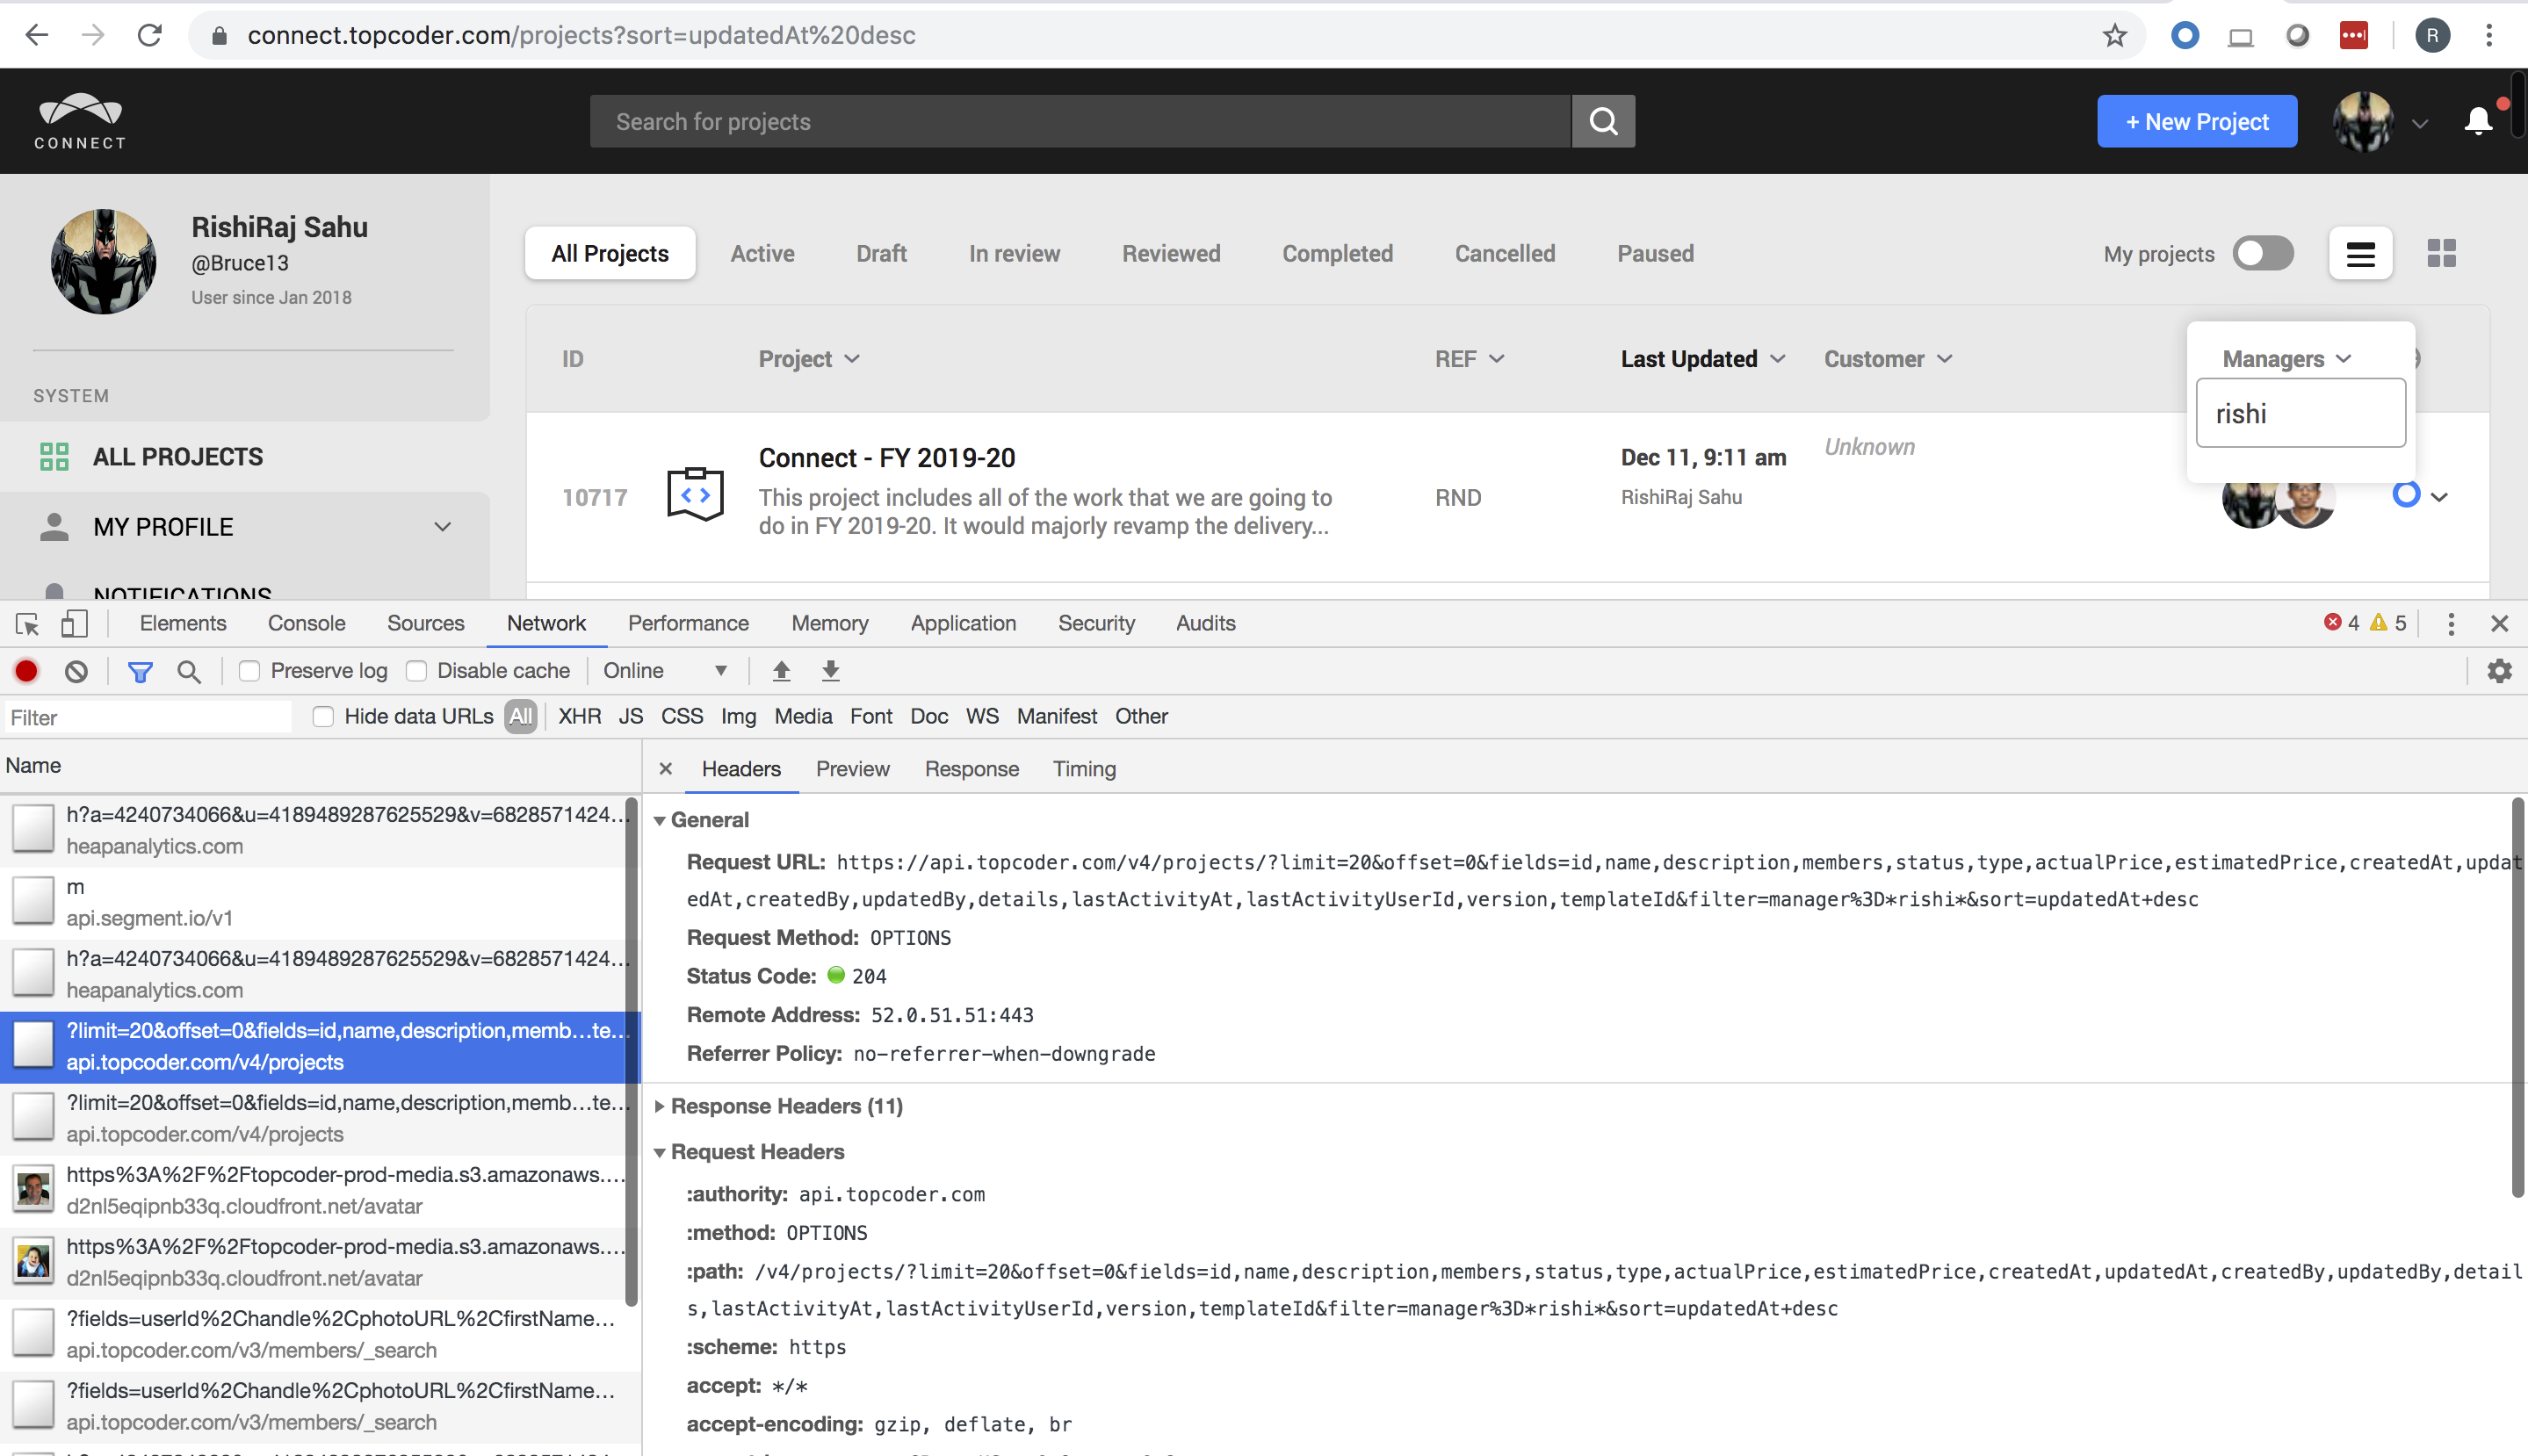This screenshot has height=1456, width=2528.
Task: Click the search magnifier button
Action: (x=1603, y=121)
